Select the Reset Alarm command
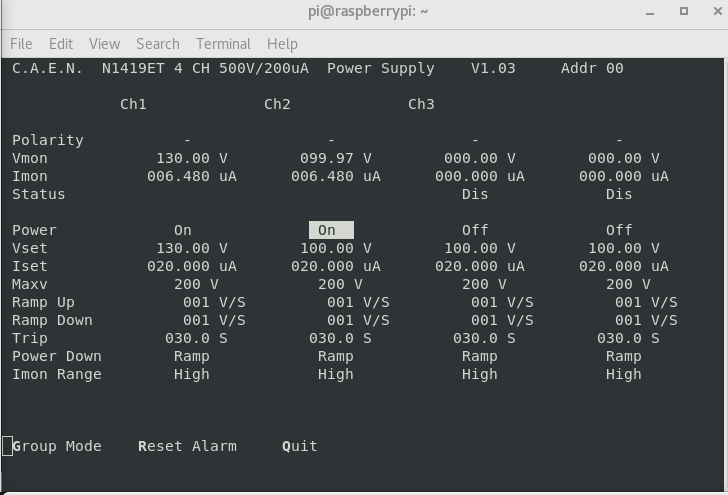This screenshot has width=728, height=495. pyautogui.click(x=187, y=446)
